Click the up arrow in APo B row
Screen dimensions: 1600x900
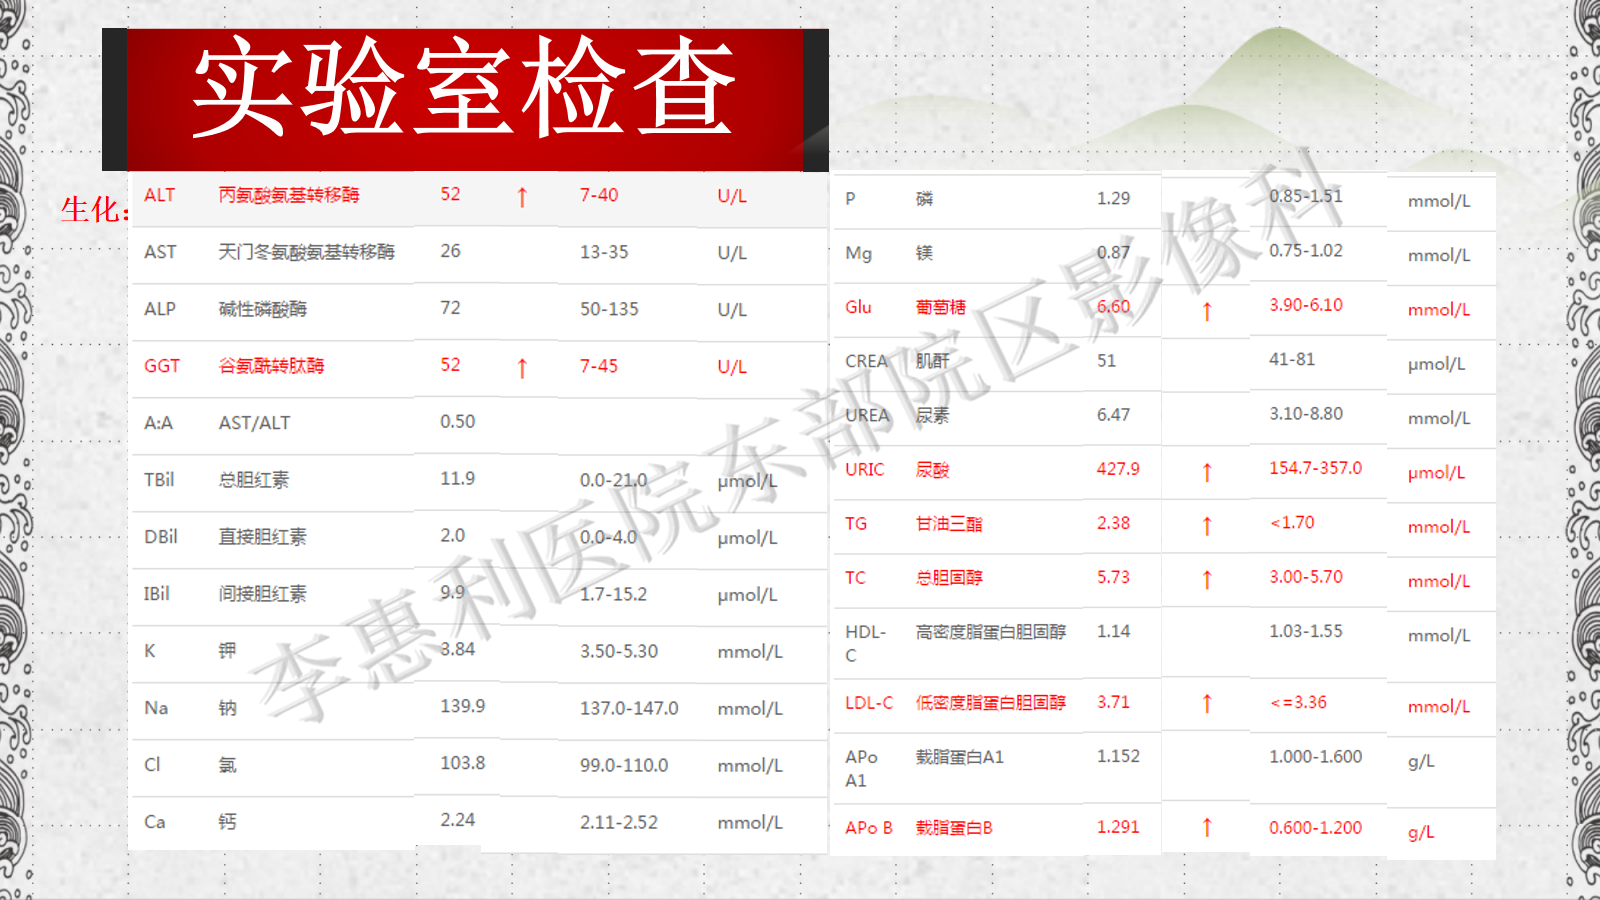[x=1207, y=827]
